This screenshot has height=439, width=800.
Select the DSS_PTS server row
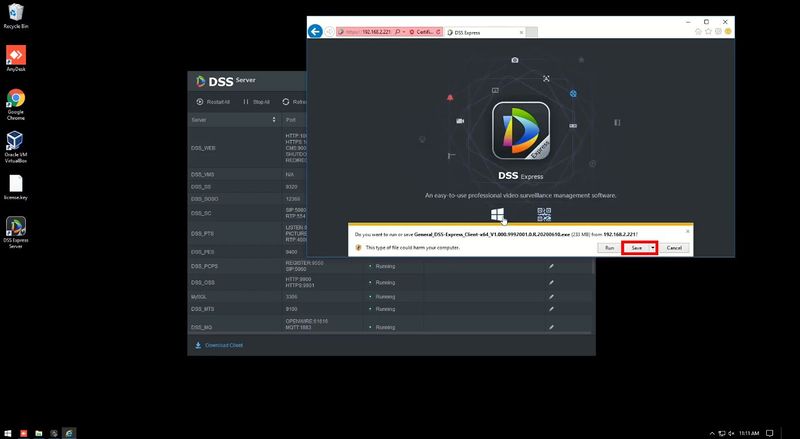pos(247,234)
